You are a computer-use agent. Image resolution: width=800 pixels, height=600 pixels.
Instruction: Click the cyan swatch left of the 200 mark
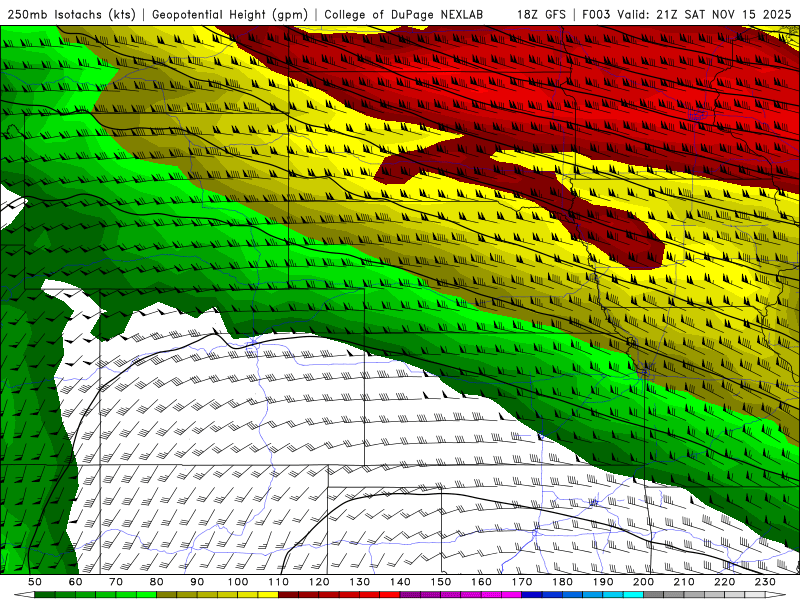point(634,595)
